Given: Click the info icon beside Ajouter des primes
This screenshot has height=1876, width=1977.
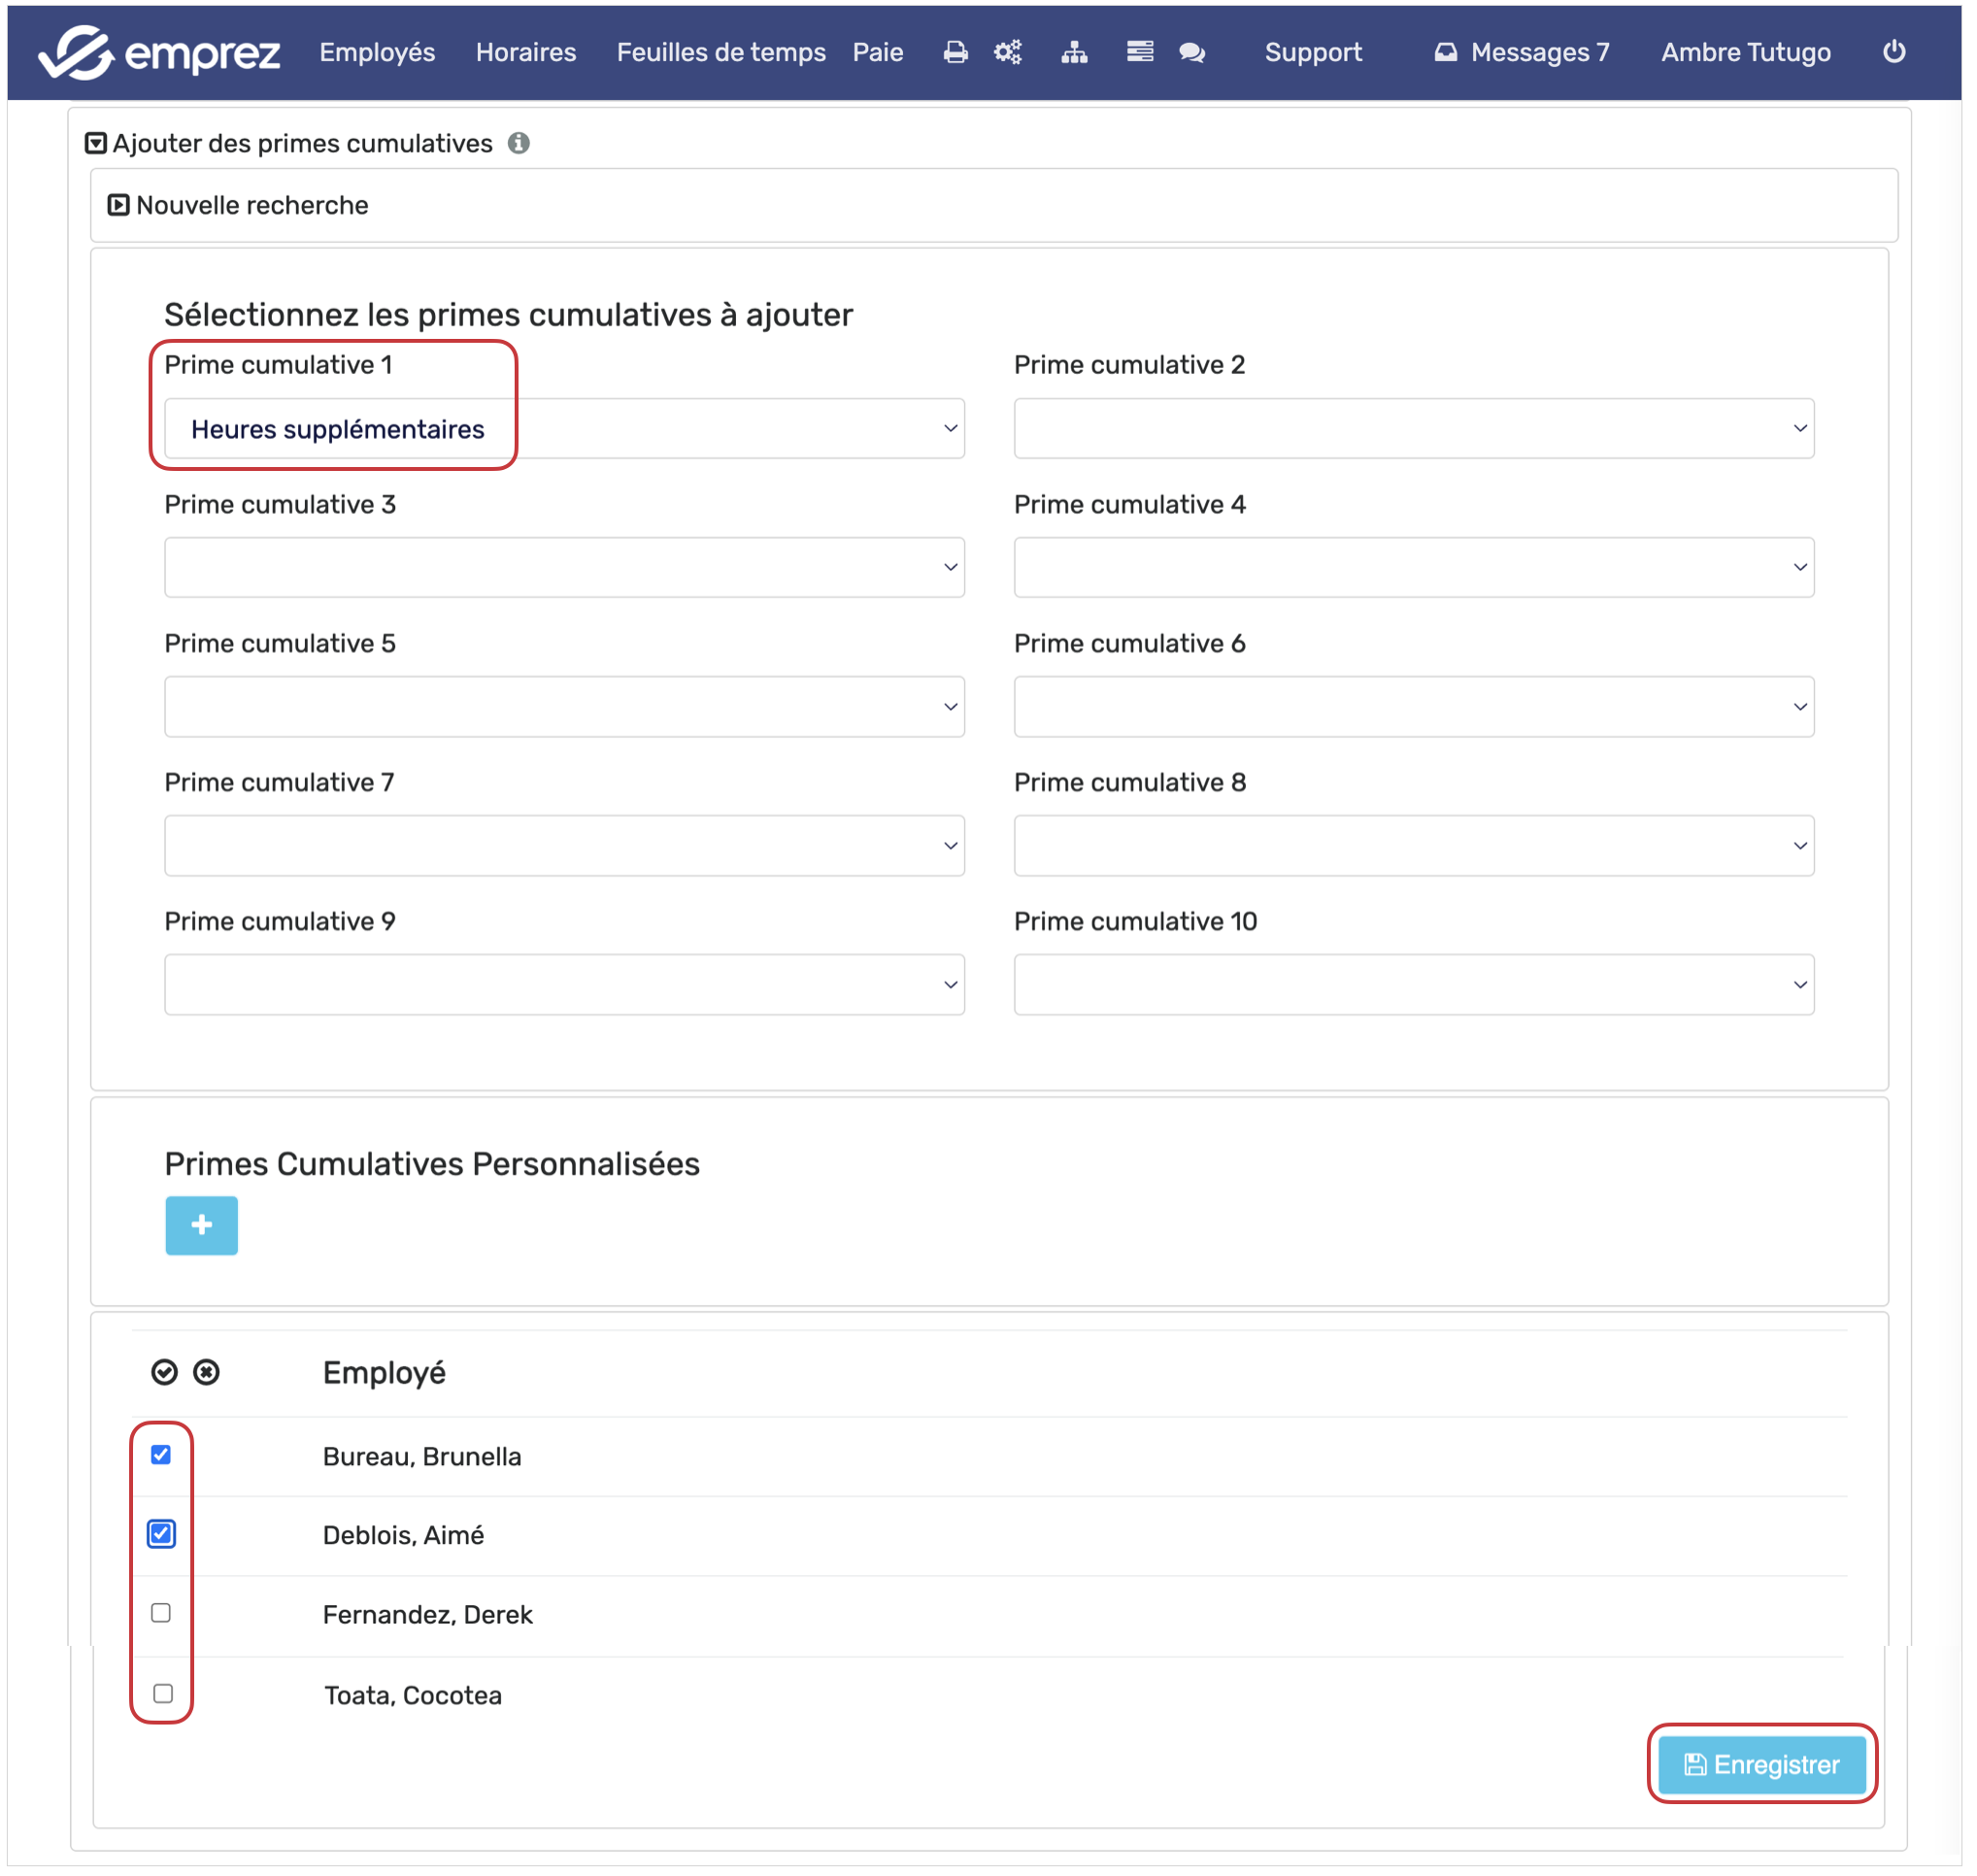Looking at the screenshot, I should tap(519, 143).
